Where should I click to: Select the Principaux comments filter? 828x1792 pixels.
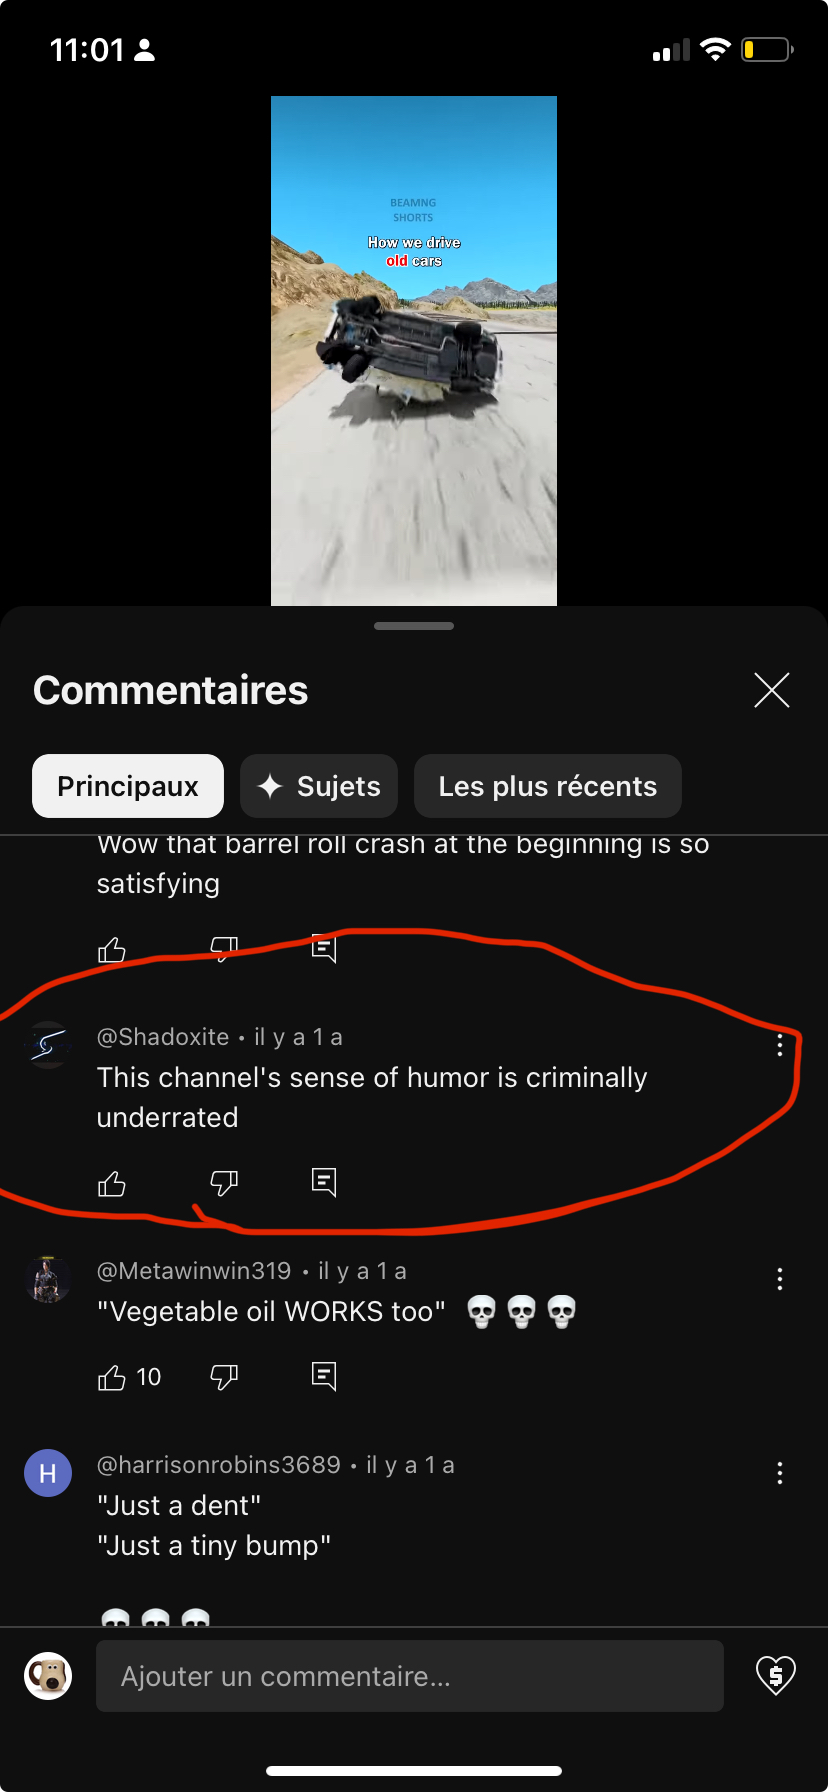tap(128, 786)
